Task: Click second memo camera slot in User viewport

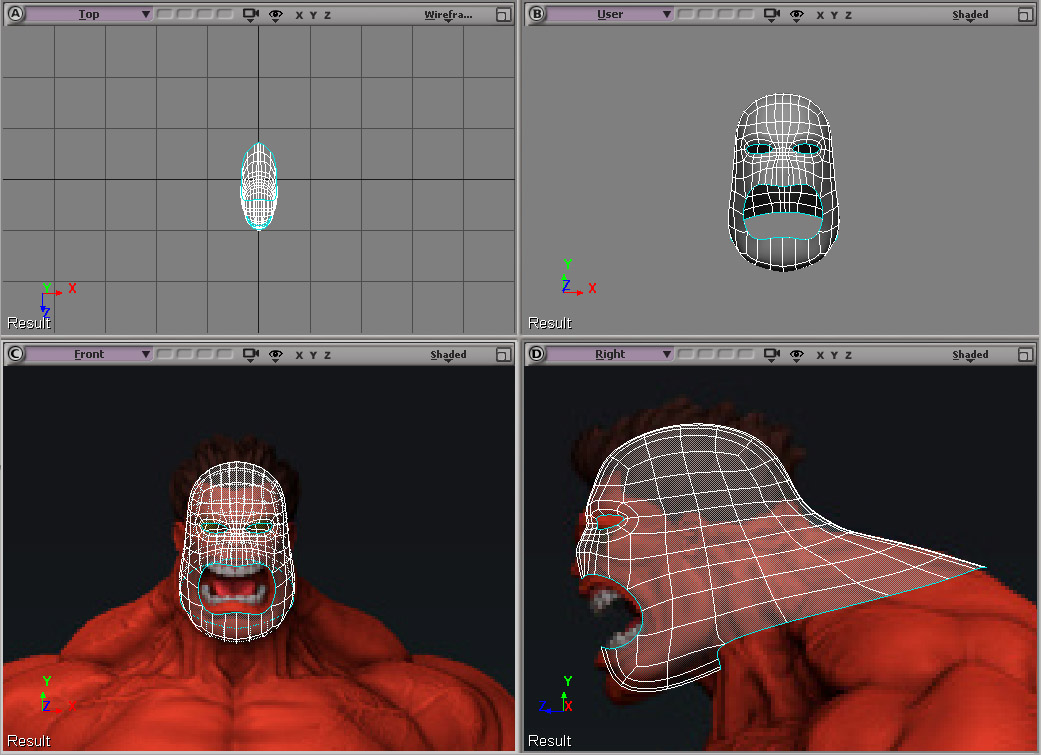Action: 706,14
